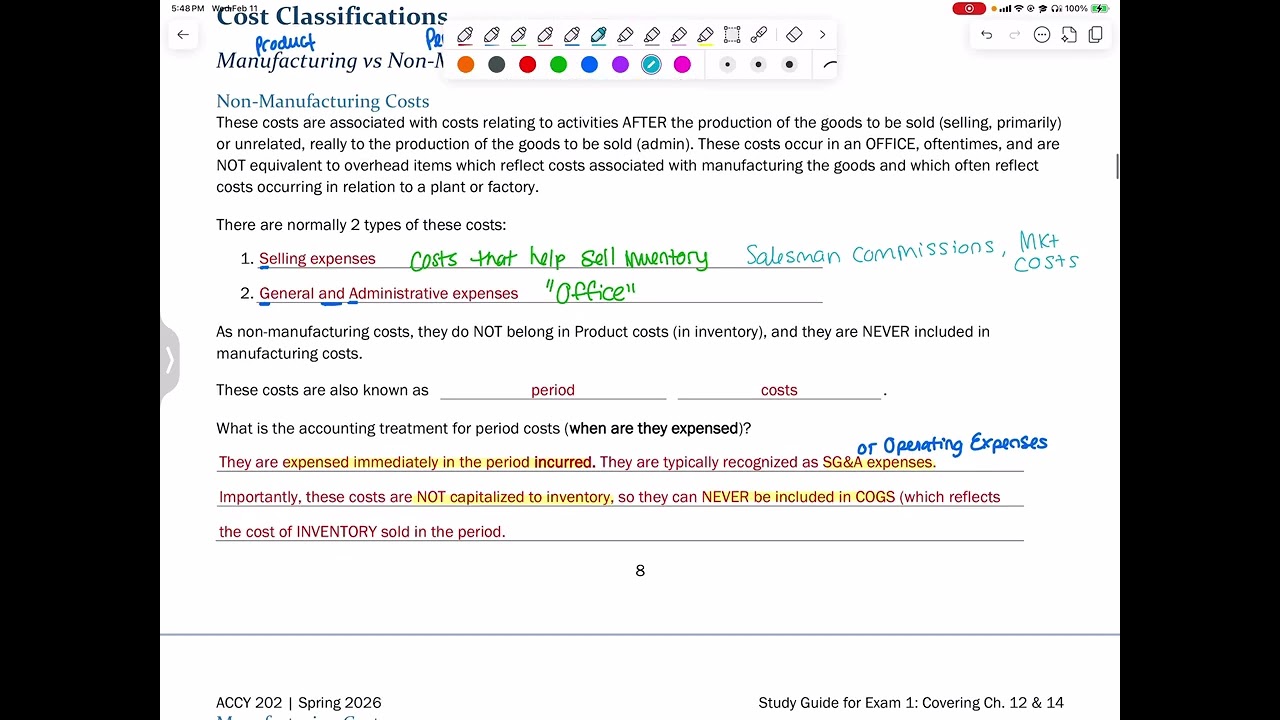Select the link-shaped tool in toolbar
Screen dimensions: 1280x720
(x=759, y=35)
